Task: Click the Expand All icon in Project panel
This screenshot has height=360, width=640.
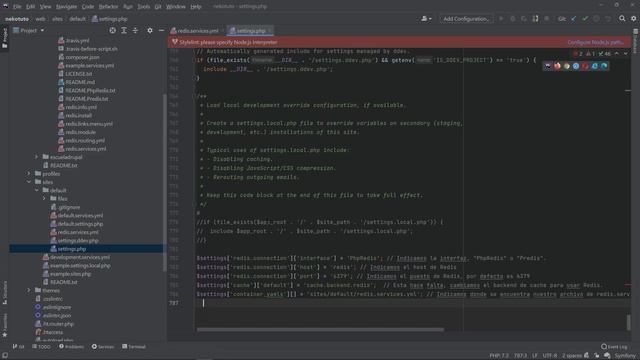Action: point(124,31)
